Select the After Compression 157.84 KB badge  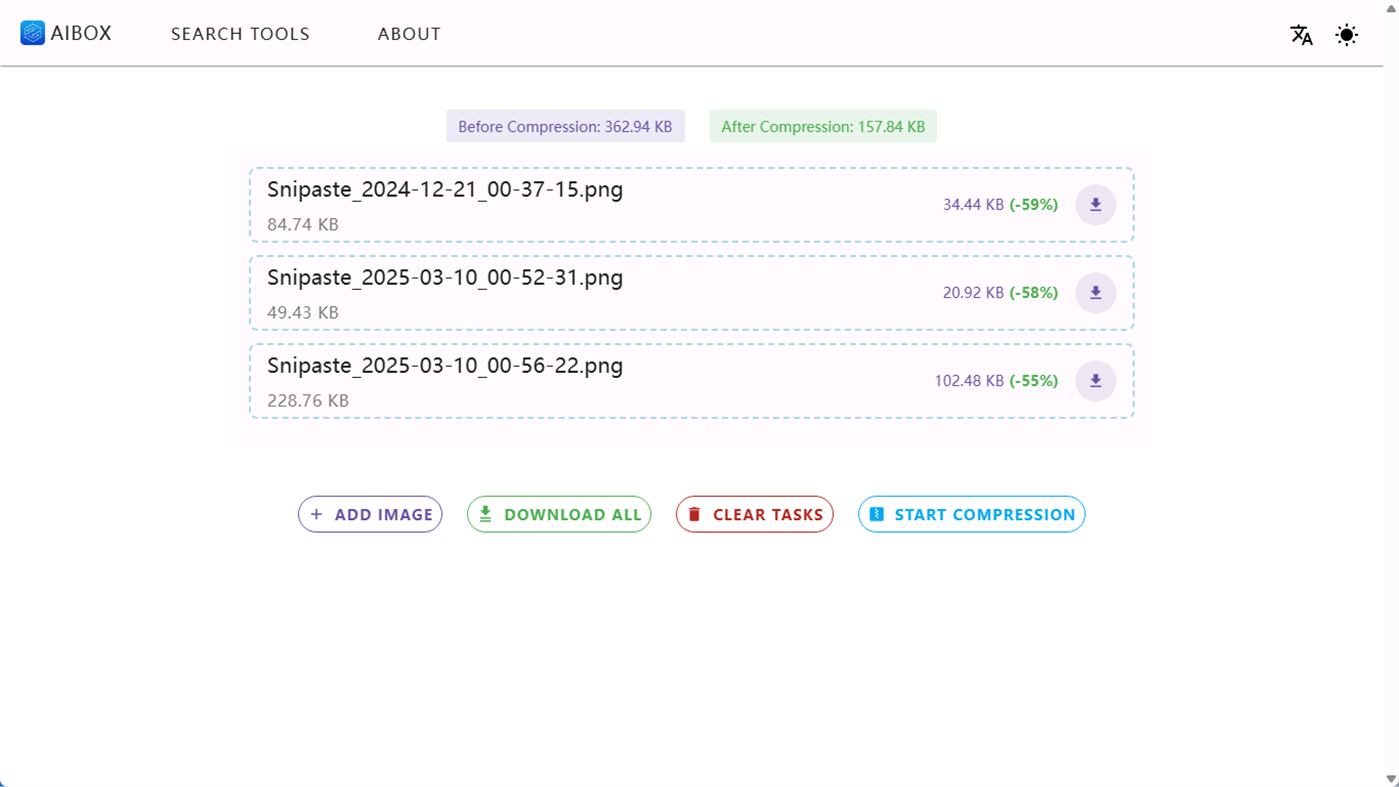[x=823, y=126]
